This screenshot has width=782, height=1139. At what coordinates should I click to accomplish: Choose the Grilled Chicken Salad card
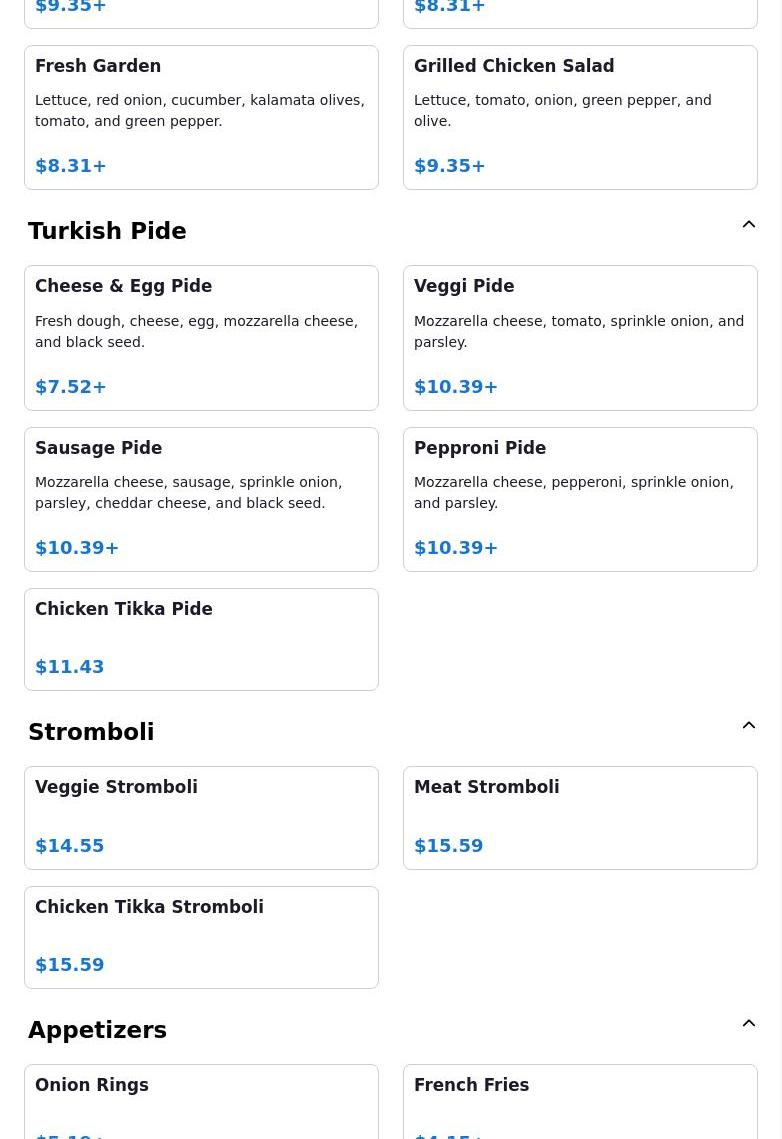tap(580, 117)
